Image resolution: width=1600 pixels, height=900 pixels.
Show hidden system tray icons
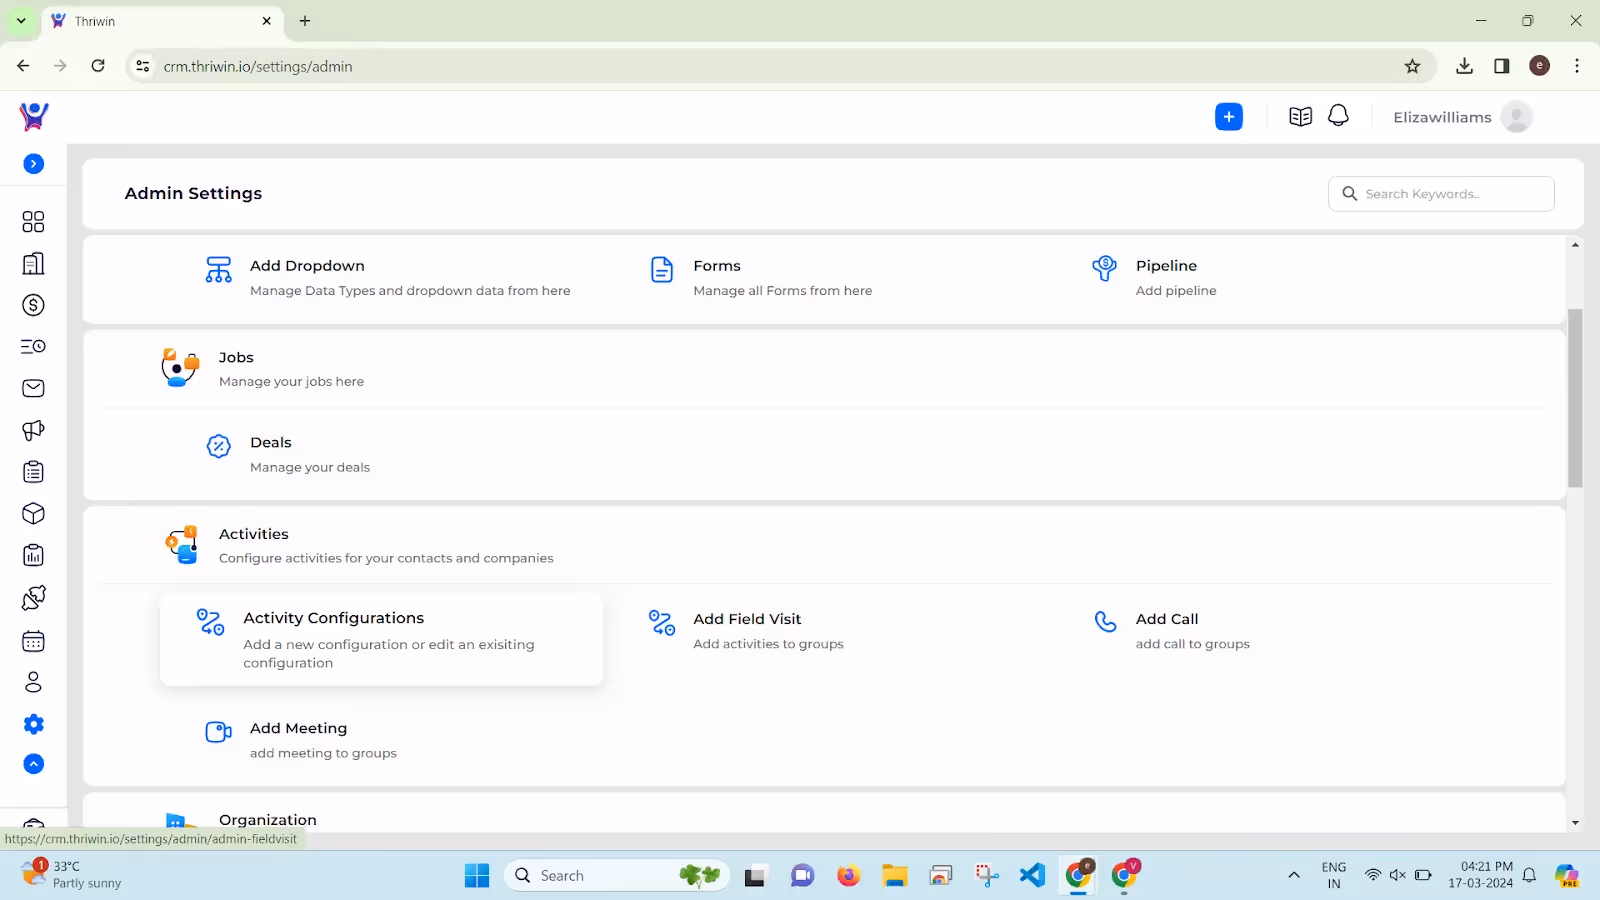click(1293, 876)
